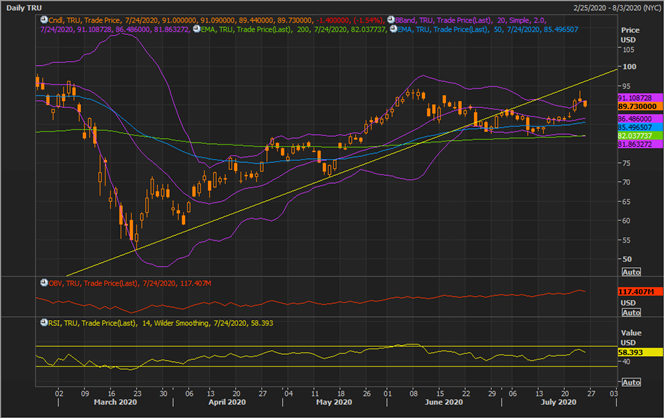Select the BBand, TRU, Trade Price(Last) legend text
This screenshot has height=419, width=665.
471,20
